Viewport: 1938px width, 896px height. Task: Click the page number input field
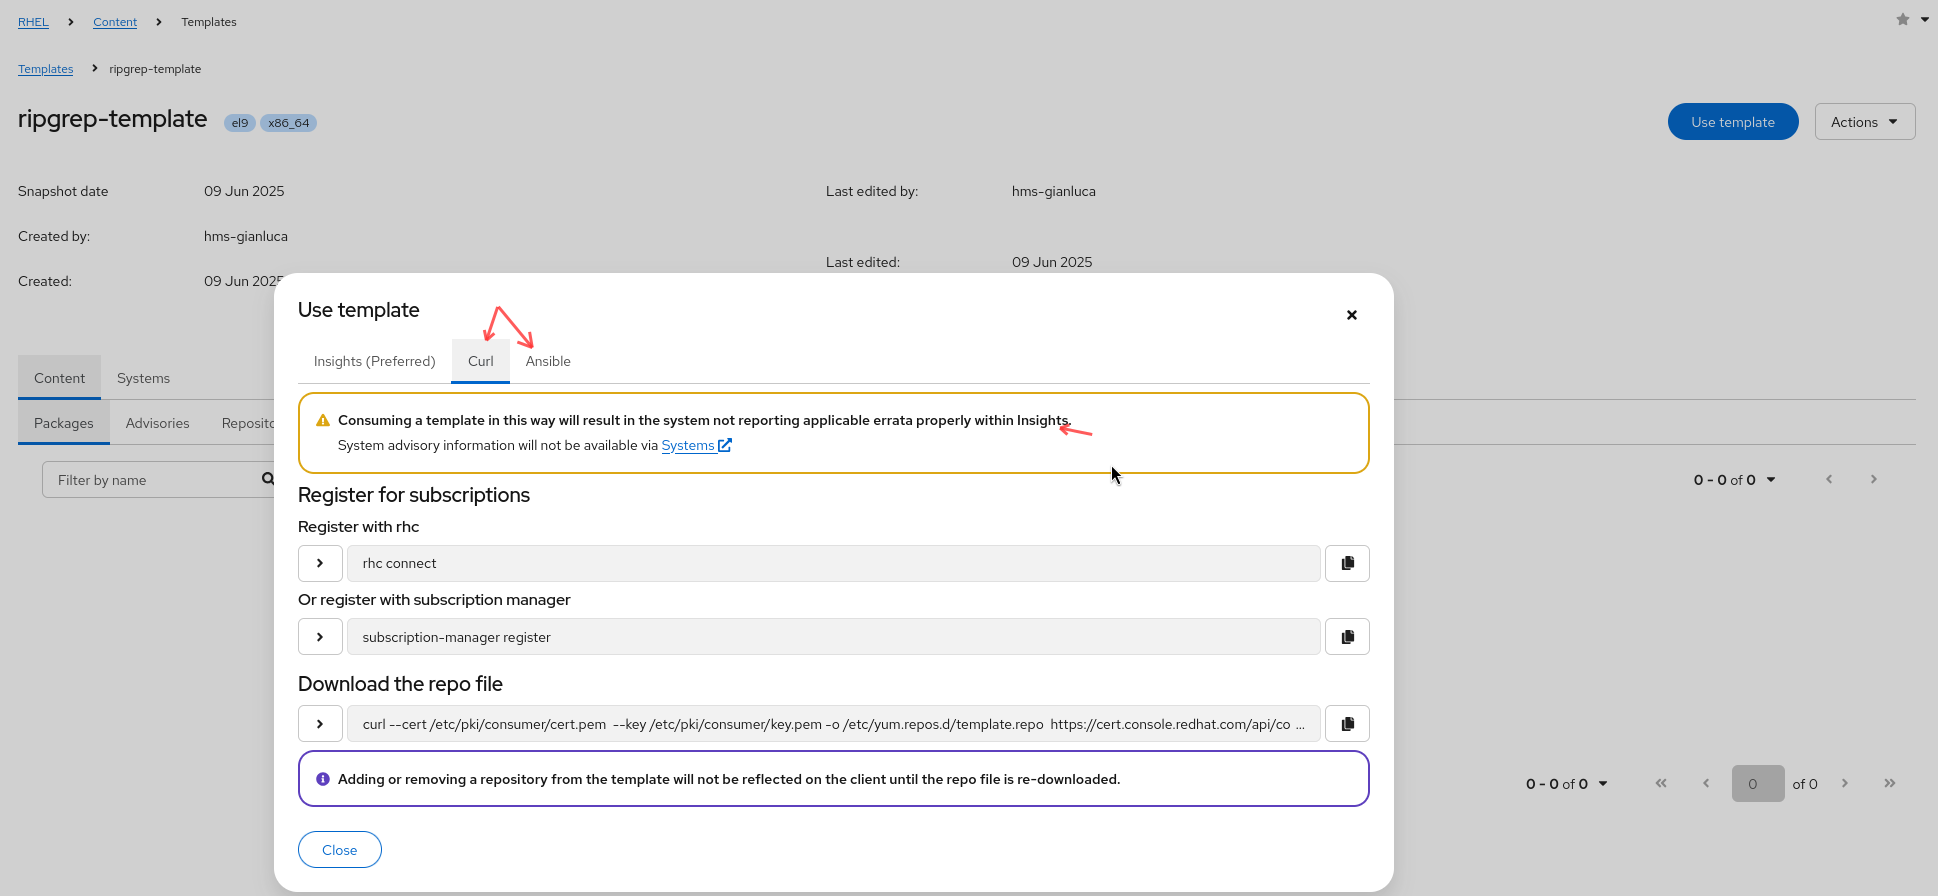coord(1757,784)
